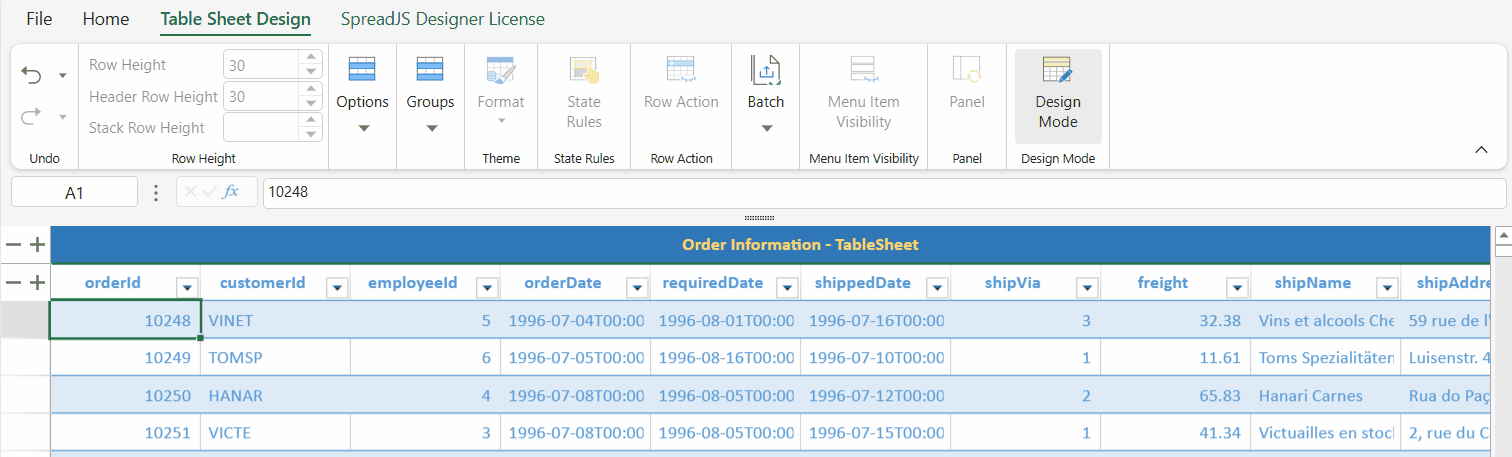Decrease Header Row Height with down stepper
This screenshot has height=457, width=1512.
point(311,104)
